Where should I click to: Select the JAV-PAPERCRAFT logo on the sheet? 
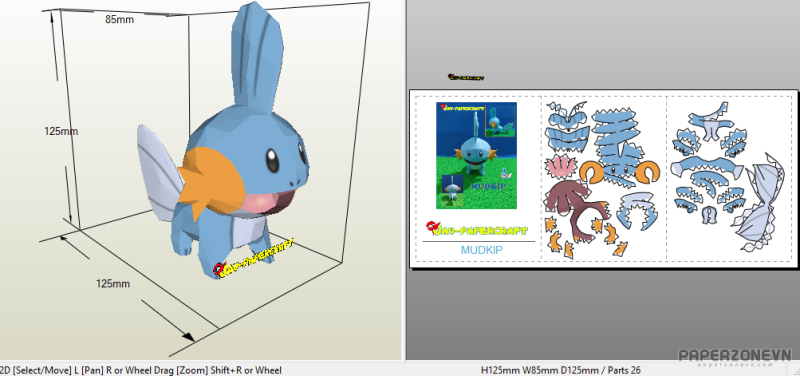pos(477,230)
